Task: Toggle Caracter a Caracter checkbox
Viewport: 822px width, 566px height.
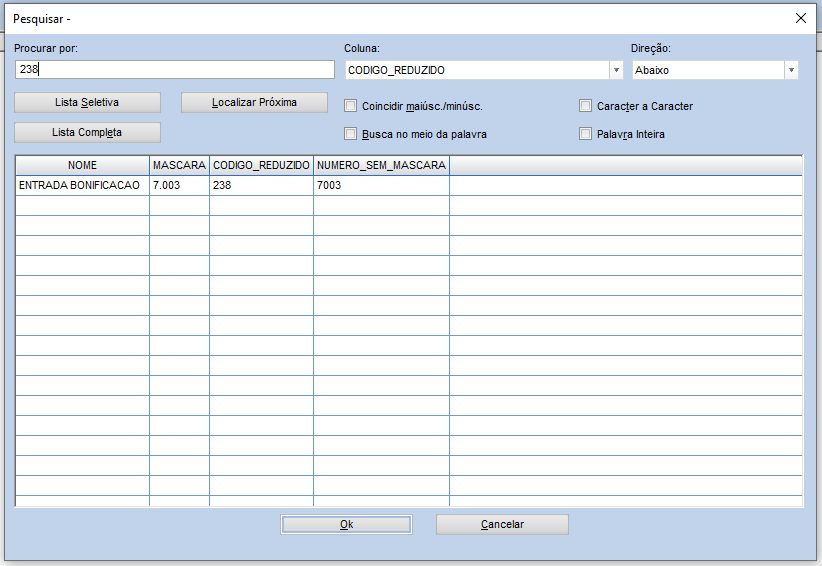Action: [x=586, y=106]
